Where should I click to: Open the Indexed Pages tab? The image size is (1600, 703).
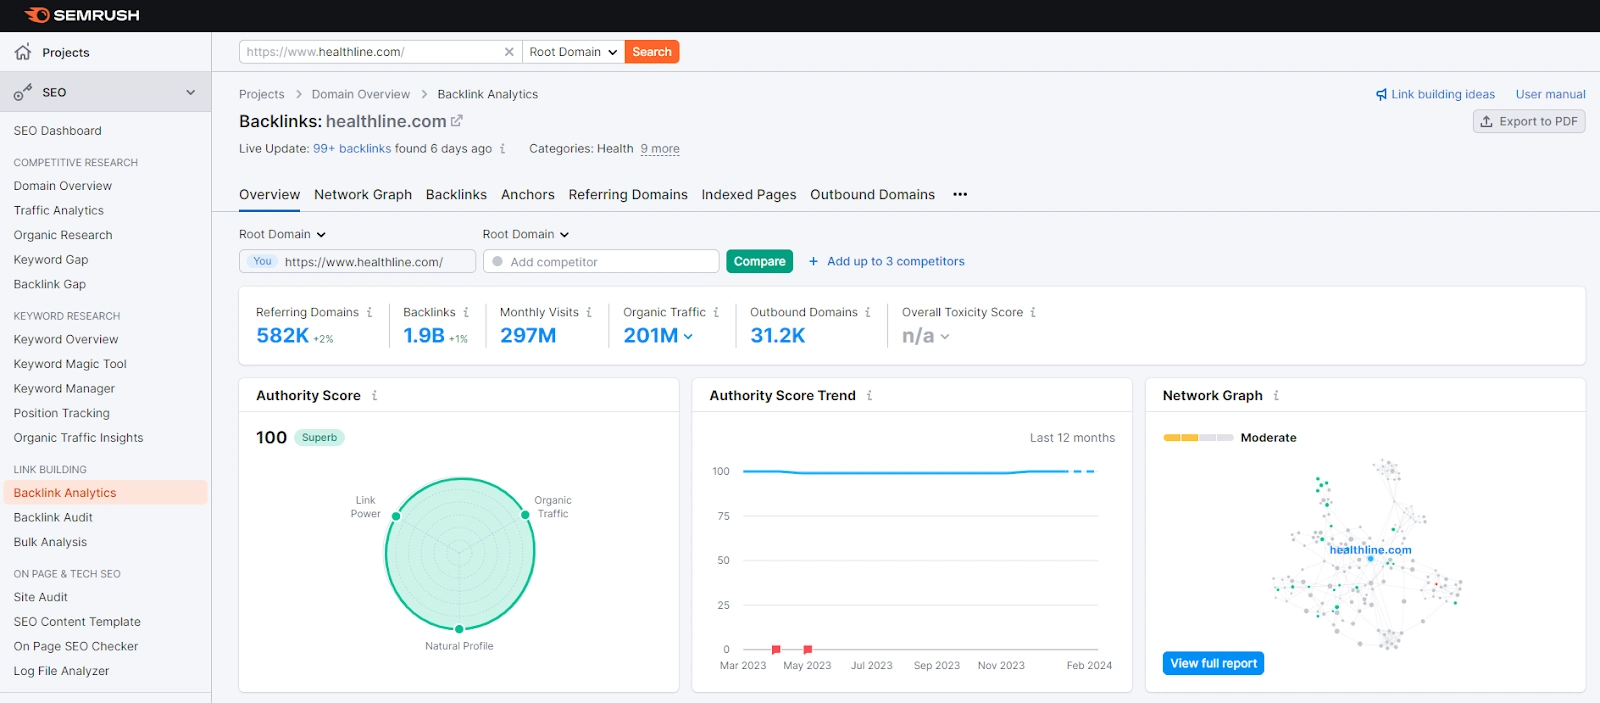749,195
